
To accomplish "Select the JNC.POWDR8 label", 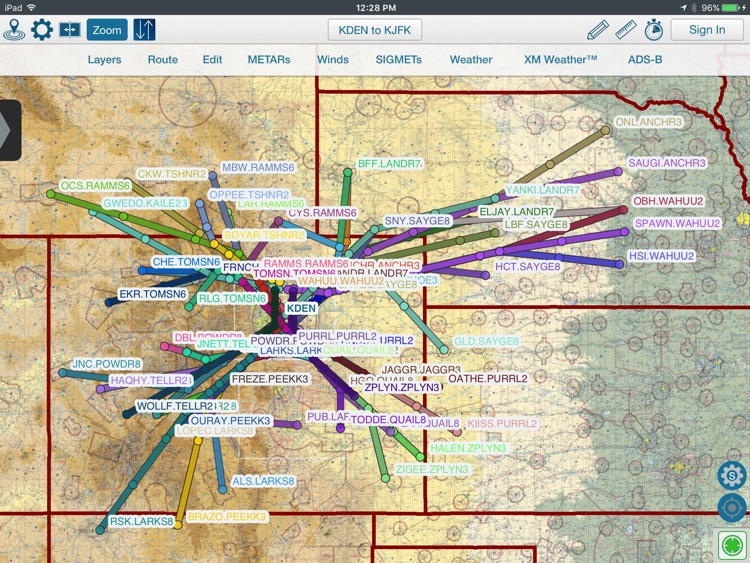I will point(106,364).
